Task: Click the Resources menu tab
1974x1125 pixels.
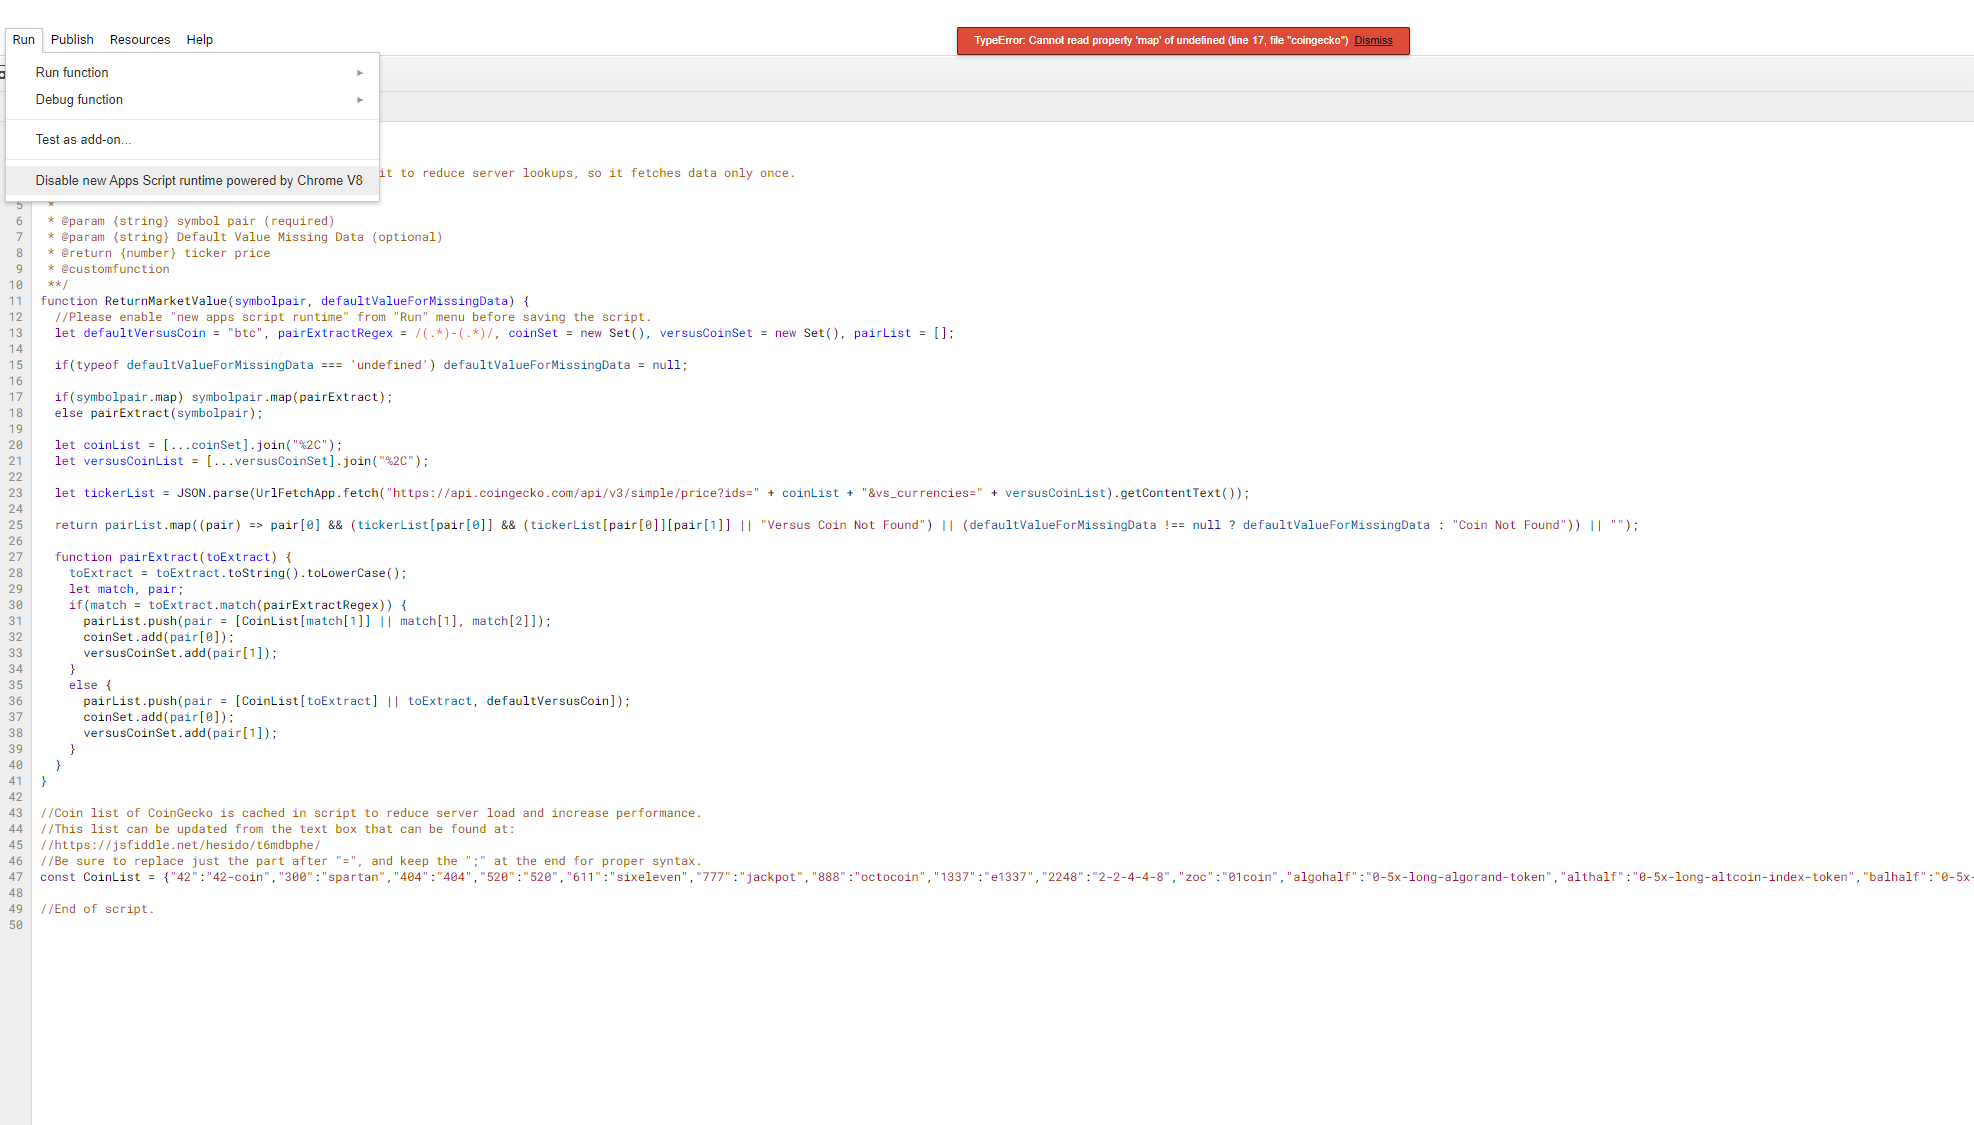Action: [x=138, y=38]
